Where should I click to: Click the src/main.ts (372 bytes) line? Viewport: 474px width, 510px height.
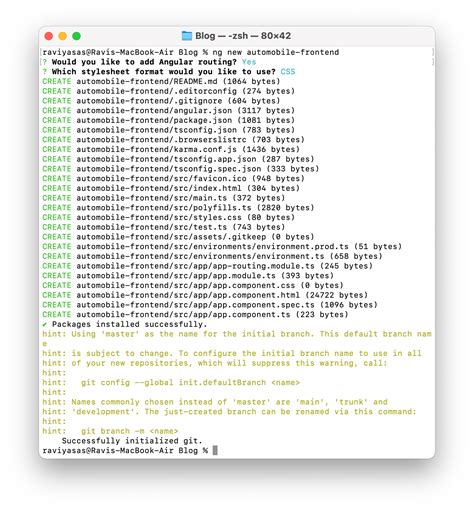click(164, 198)
